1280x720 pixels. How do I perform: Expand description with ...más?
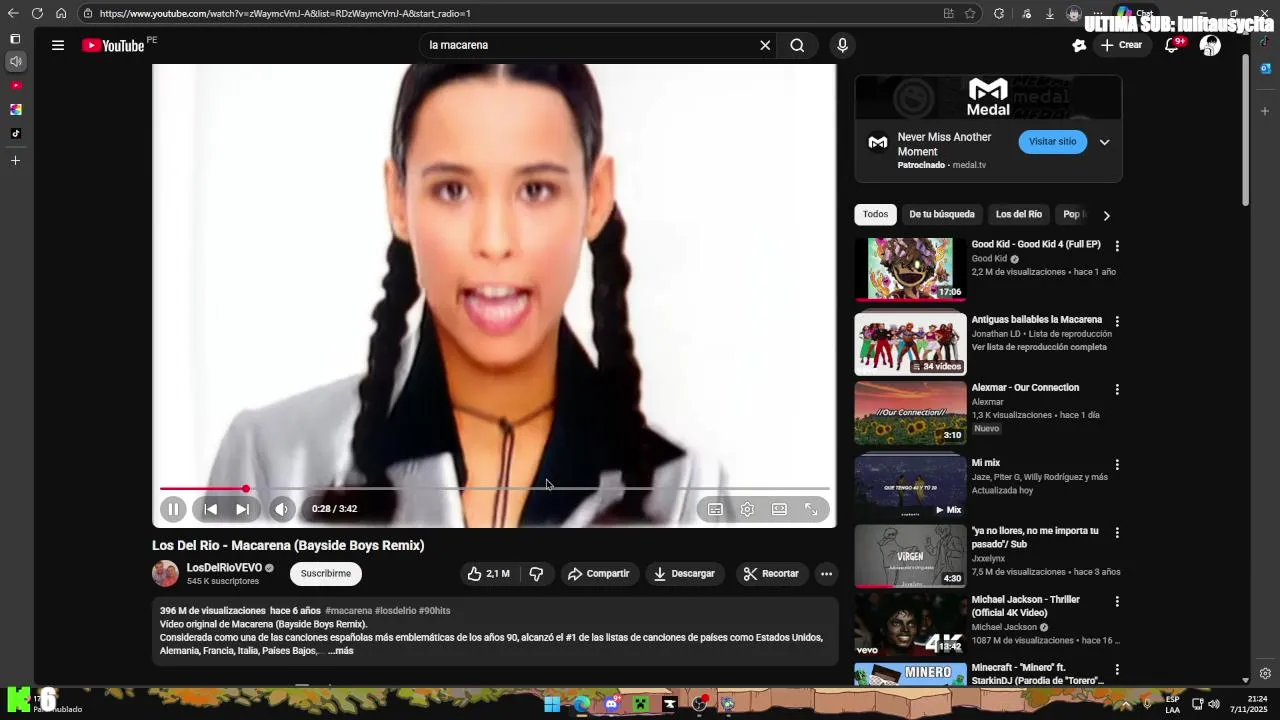(341, 651)
